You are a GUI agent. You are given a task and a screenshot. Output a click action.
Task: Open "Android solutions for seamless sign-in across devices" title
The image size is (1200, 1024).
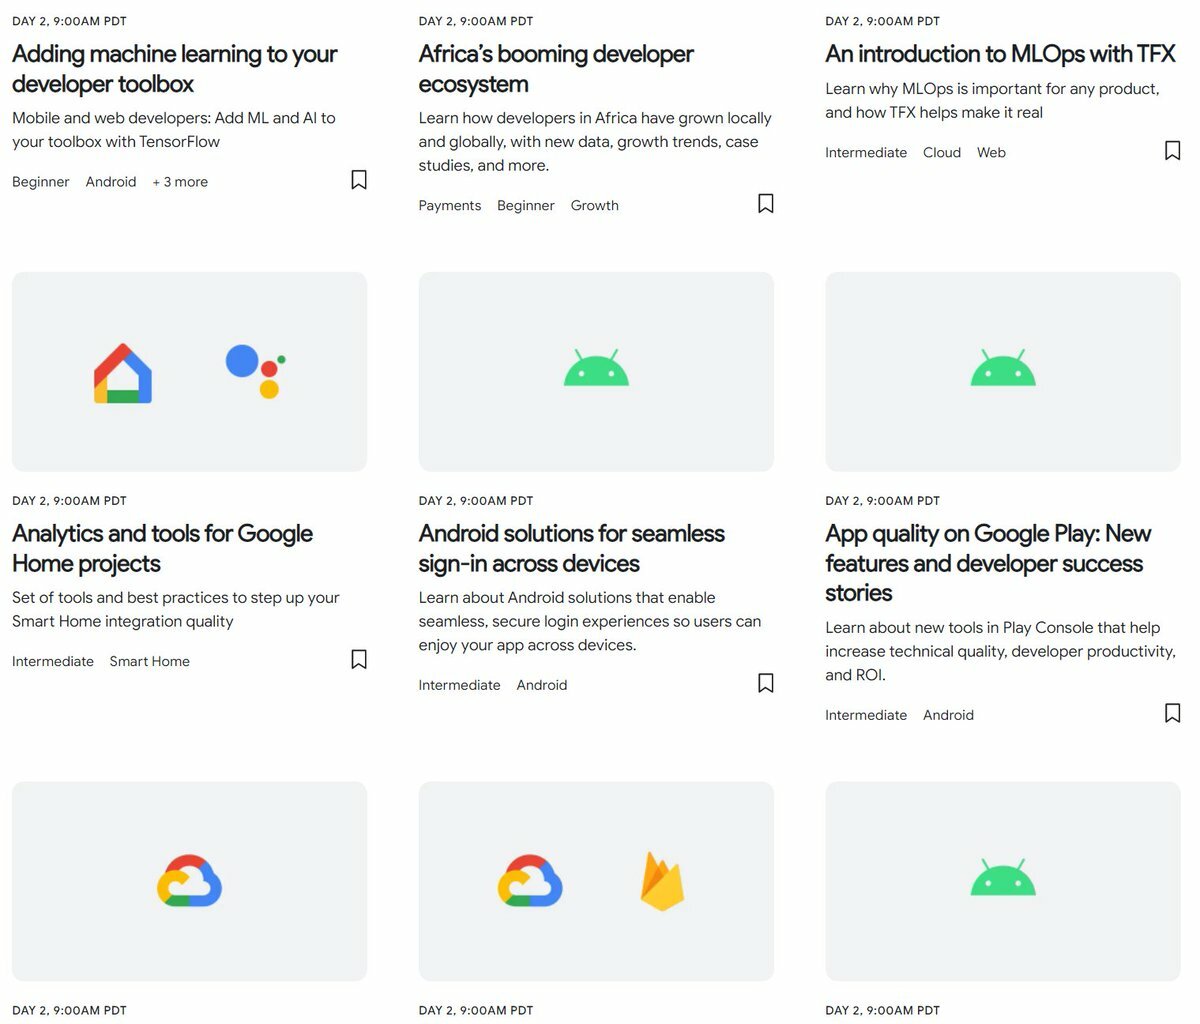(572, 549)
